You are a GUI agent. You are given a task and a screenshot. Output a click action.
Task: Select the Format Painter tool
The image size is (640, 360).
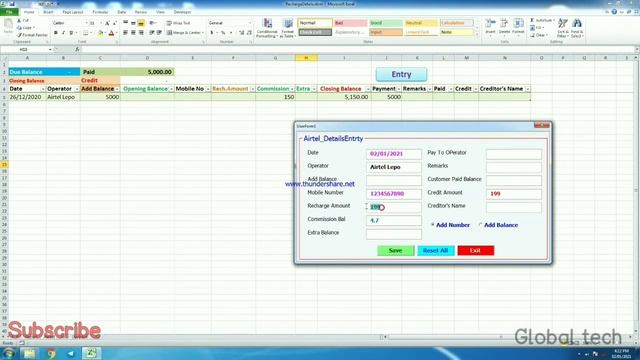[33, 35]
